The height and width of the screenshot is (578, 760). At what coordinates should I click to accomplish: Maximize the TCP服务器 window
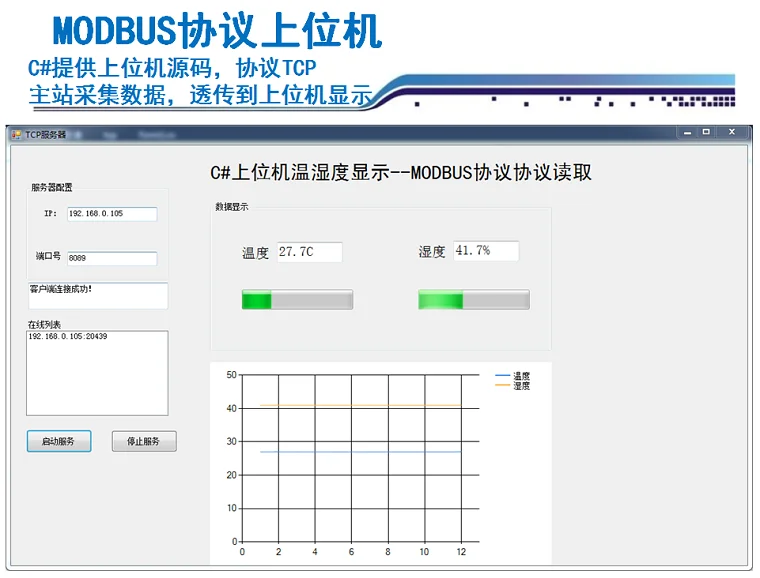click(706, 132)
